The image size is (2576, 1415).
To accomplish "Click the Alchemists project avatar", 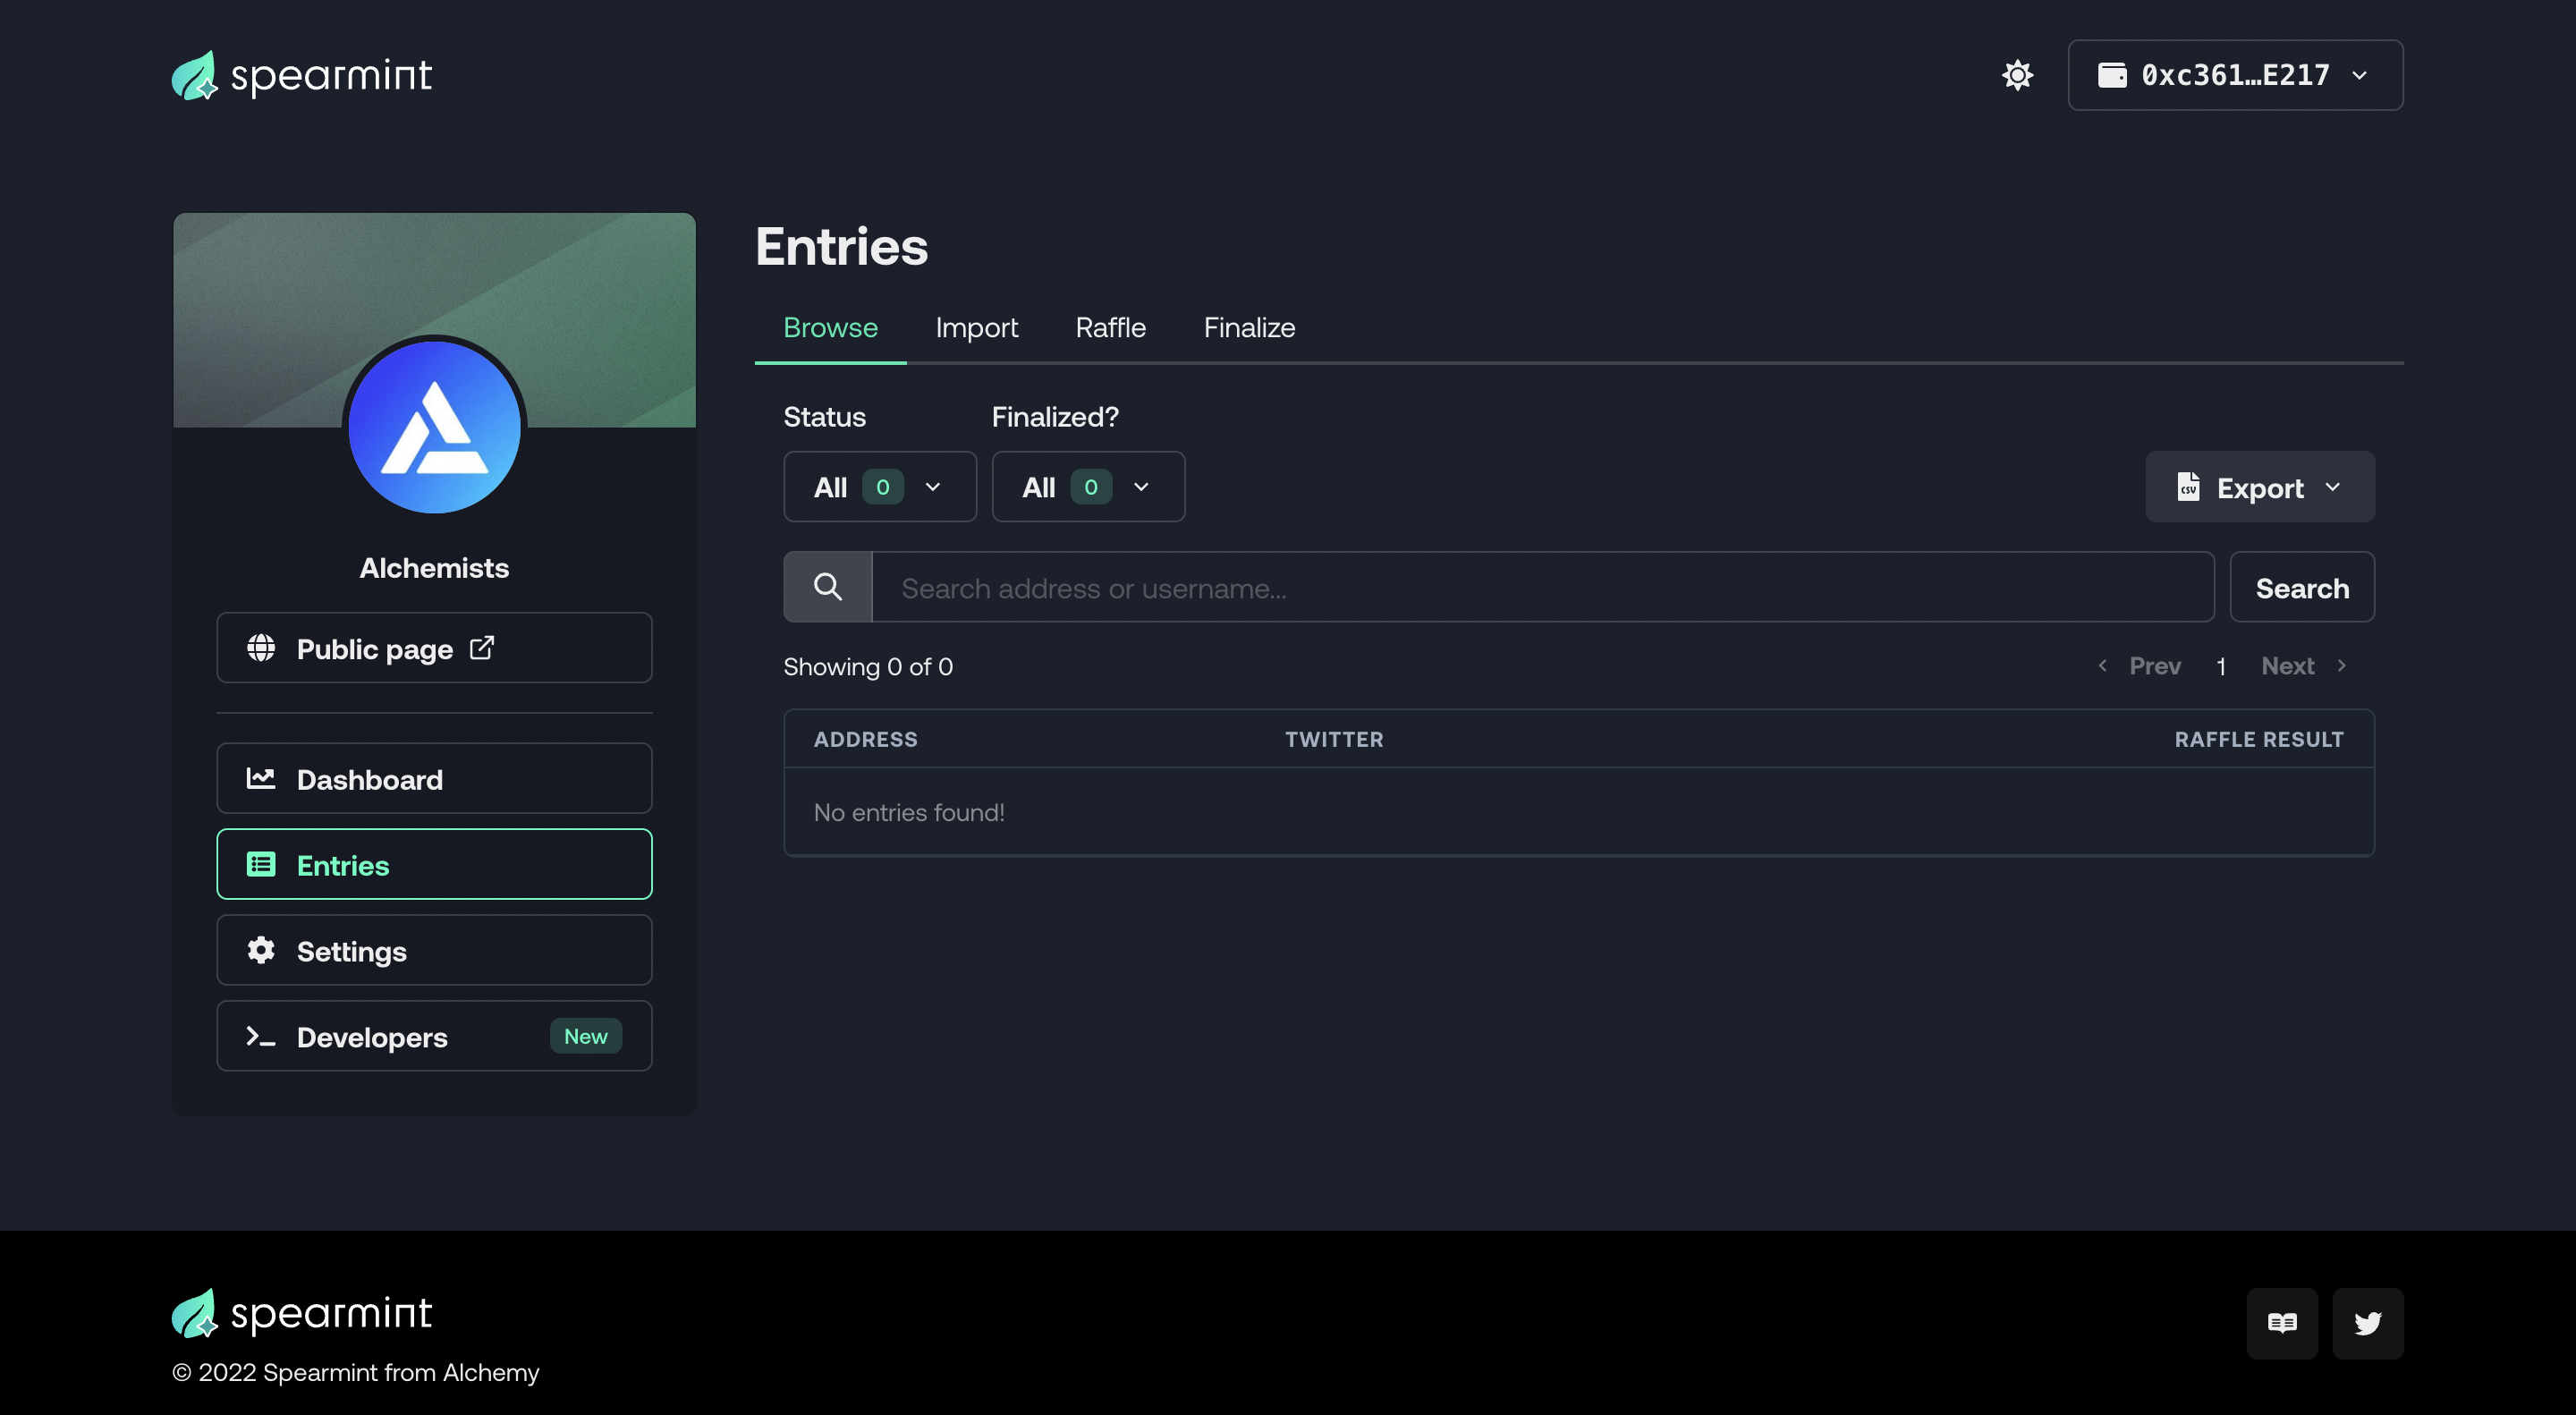I will tap(434, 427).
